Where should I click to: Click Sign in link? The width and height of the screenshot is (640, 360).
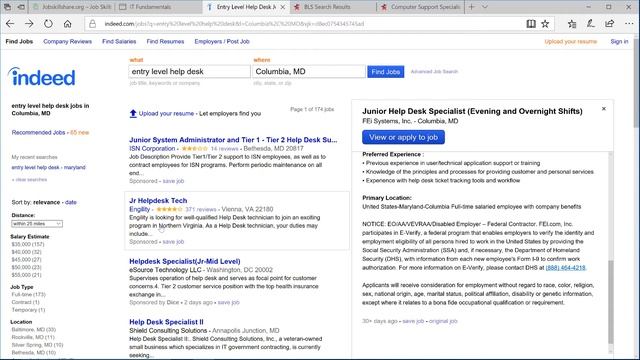tap(619, 42)
